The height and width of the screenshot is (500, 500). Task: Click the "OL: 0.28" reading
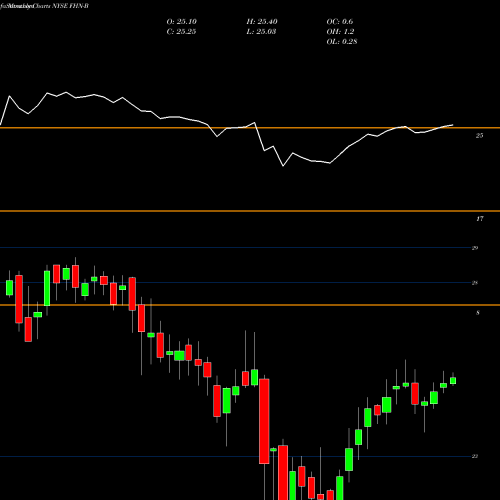point(342,42)
